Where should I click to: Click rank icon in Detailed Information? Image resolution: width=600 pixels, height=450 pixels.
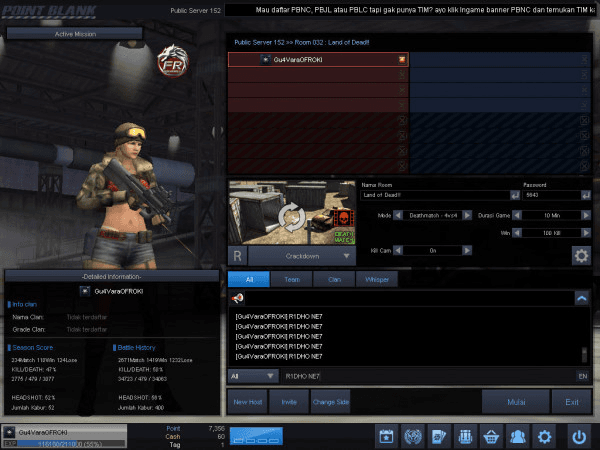click(x=85, y=291)
